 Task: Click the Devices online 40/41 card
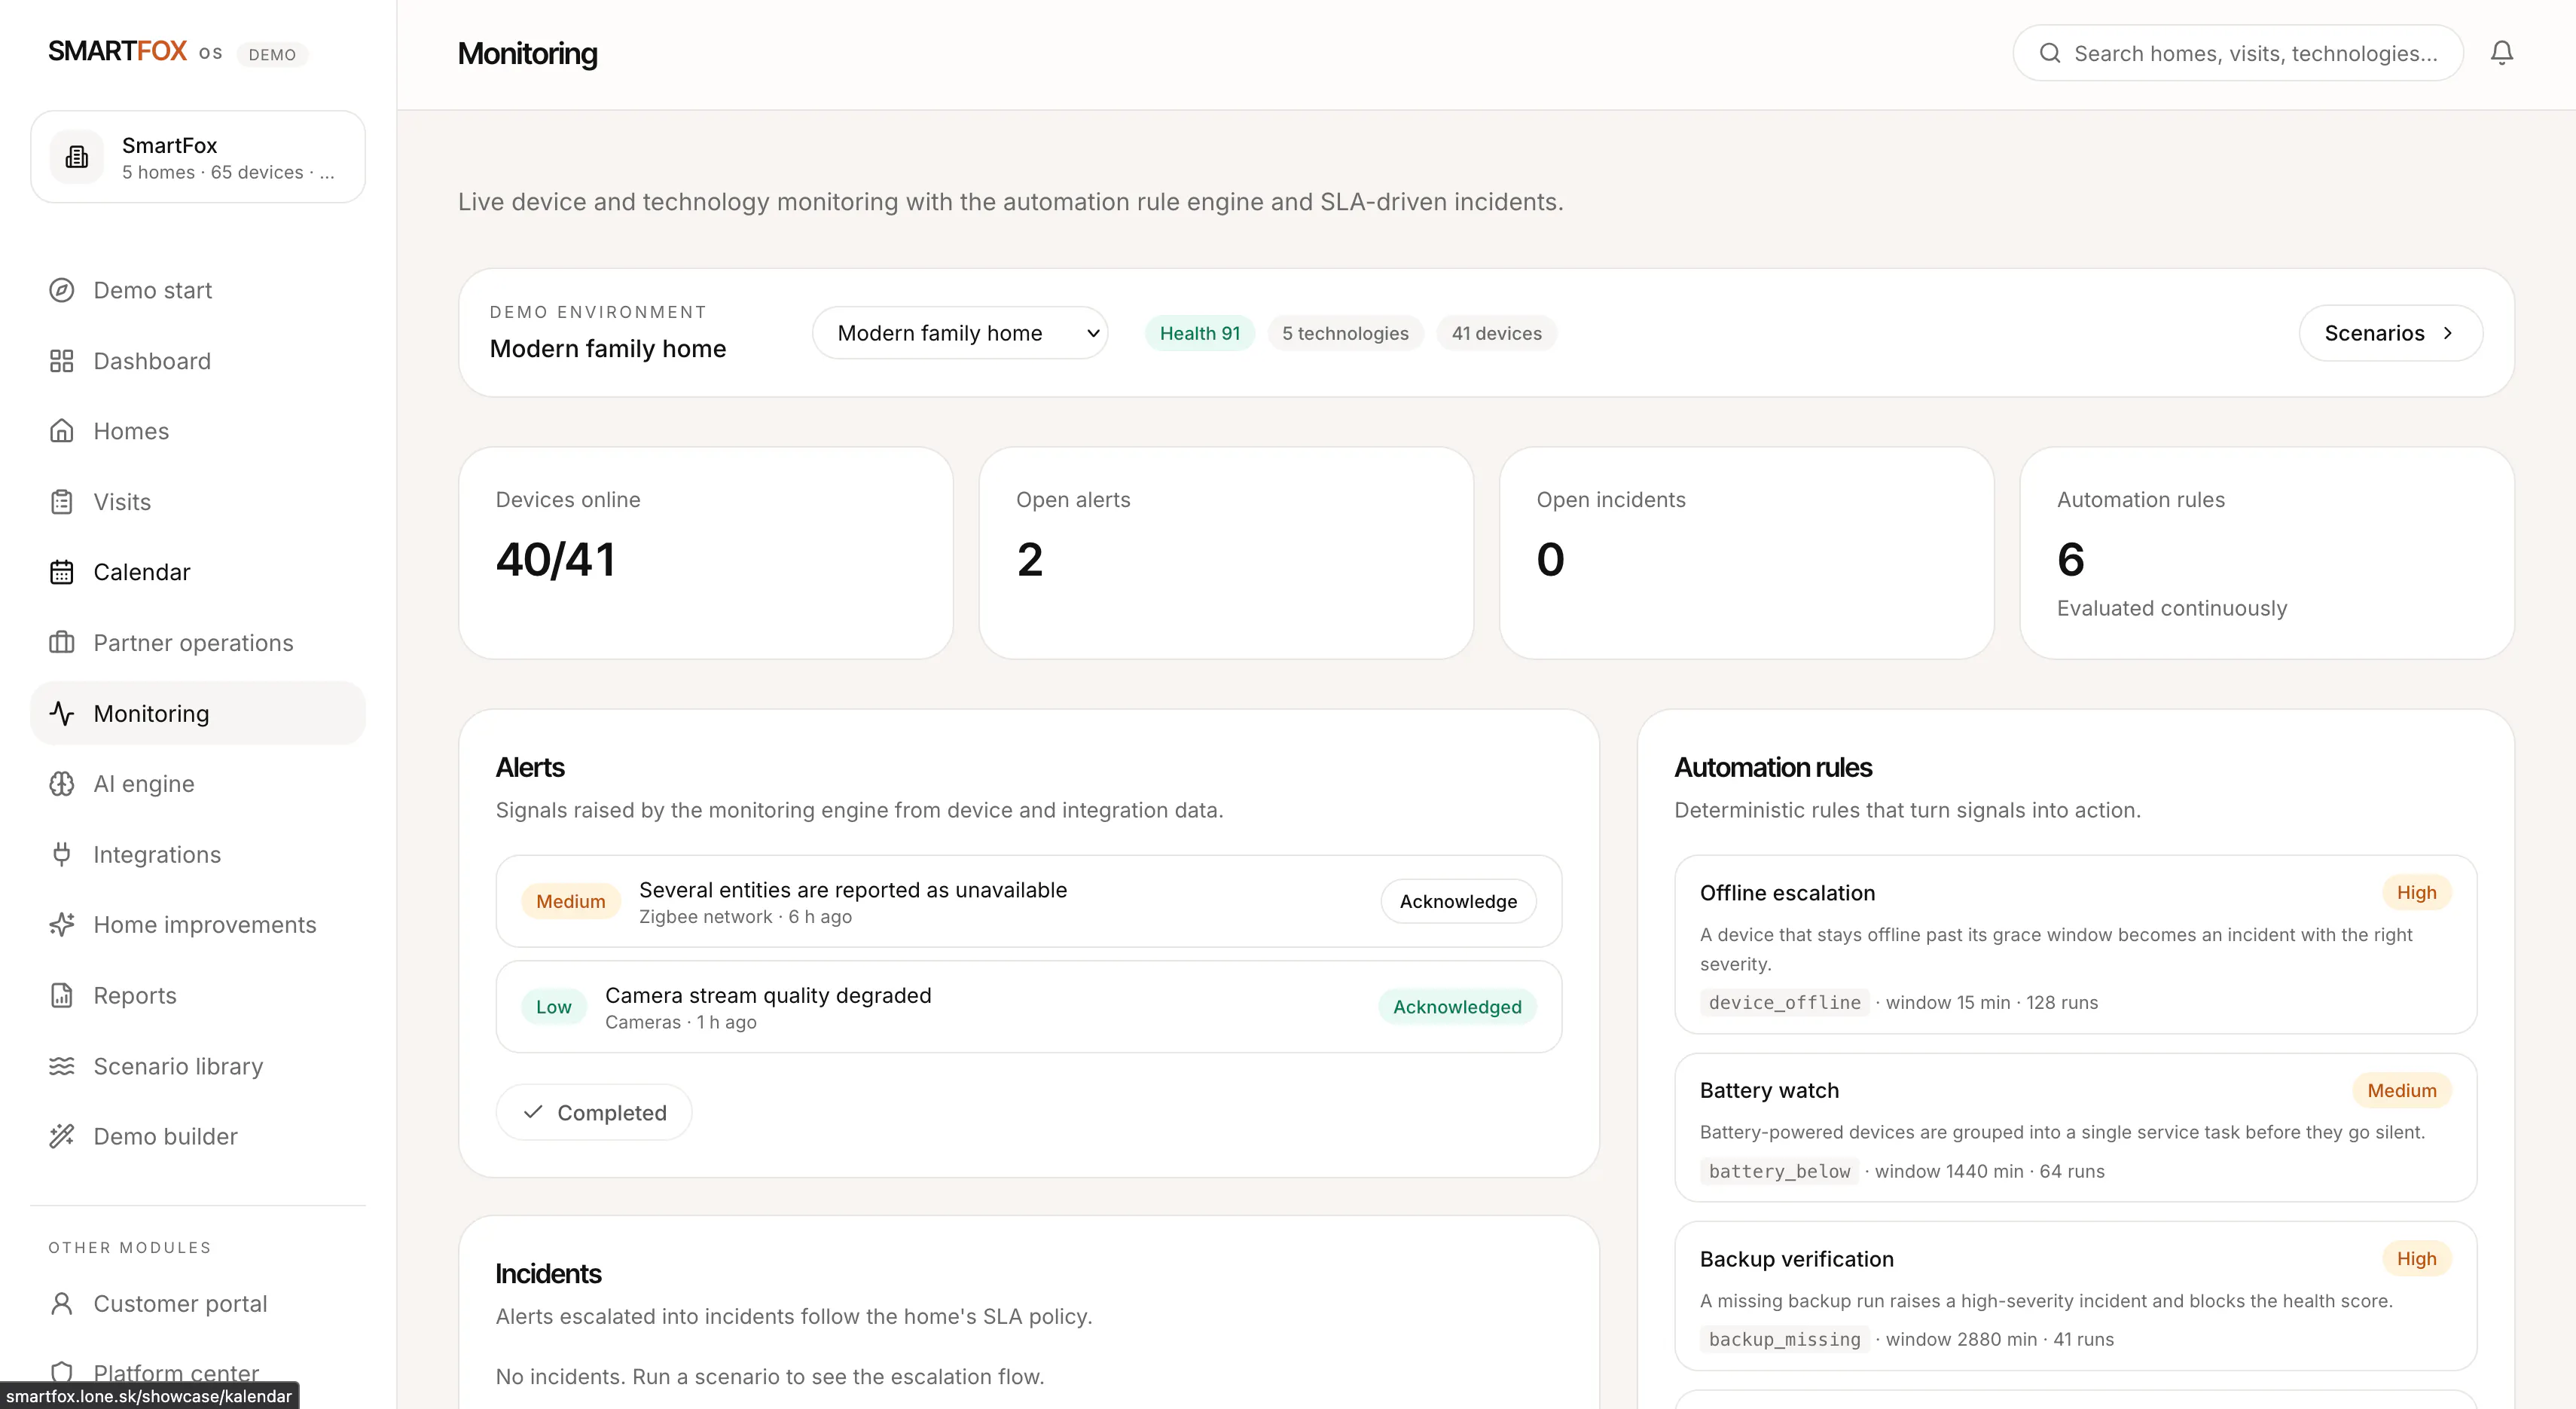(706, 553)
